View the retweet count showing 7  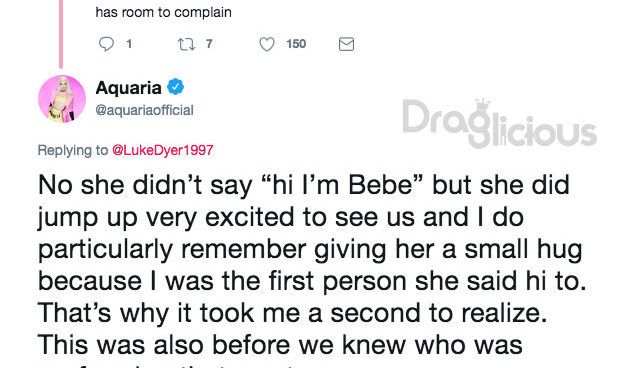click(209, 44)
